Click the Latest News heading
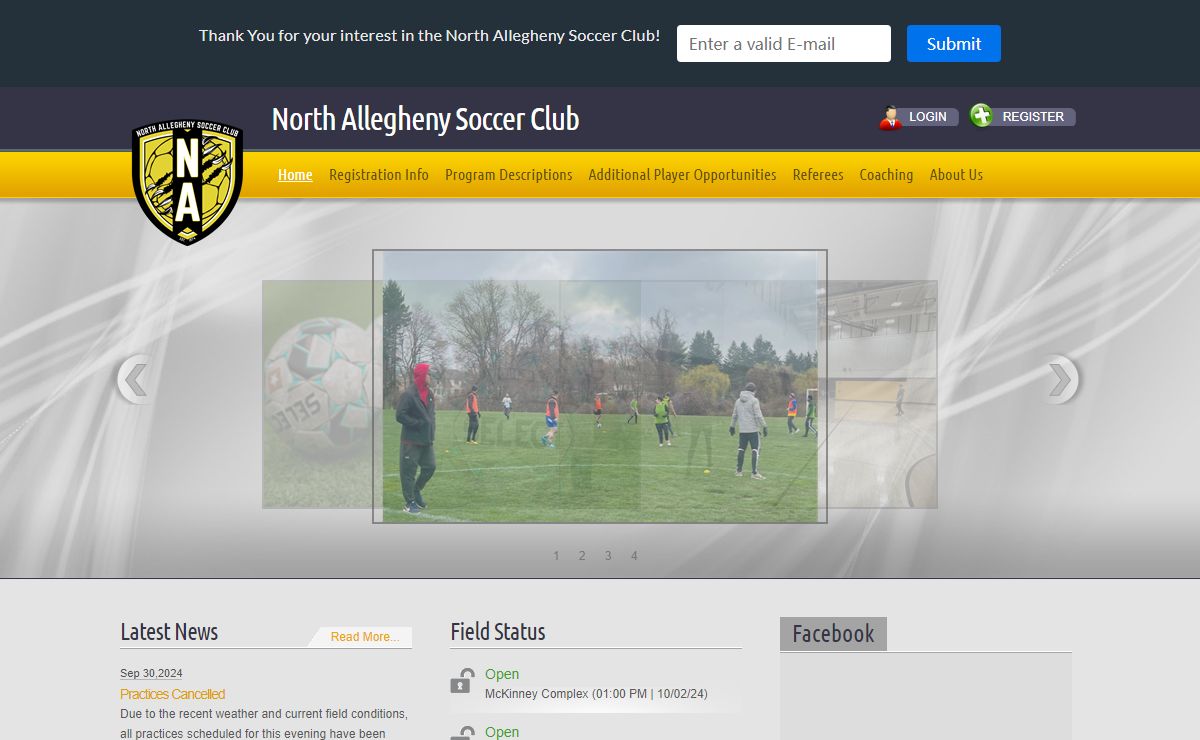 (169, 632)
